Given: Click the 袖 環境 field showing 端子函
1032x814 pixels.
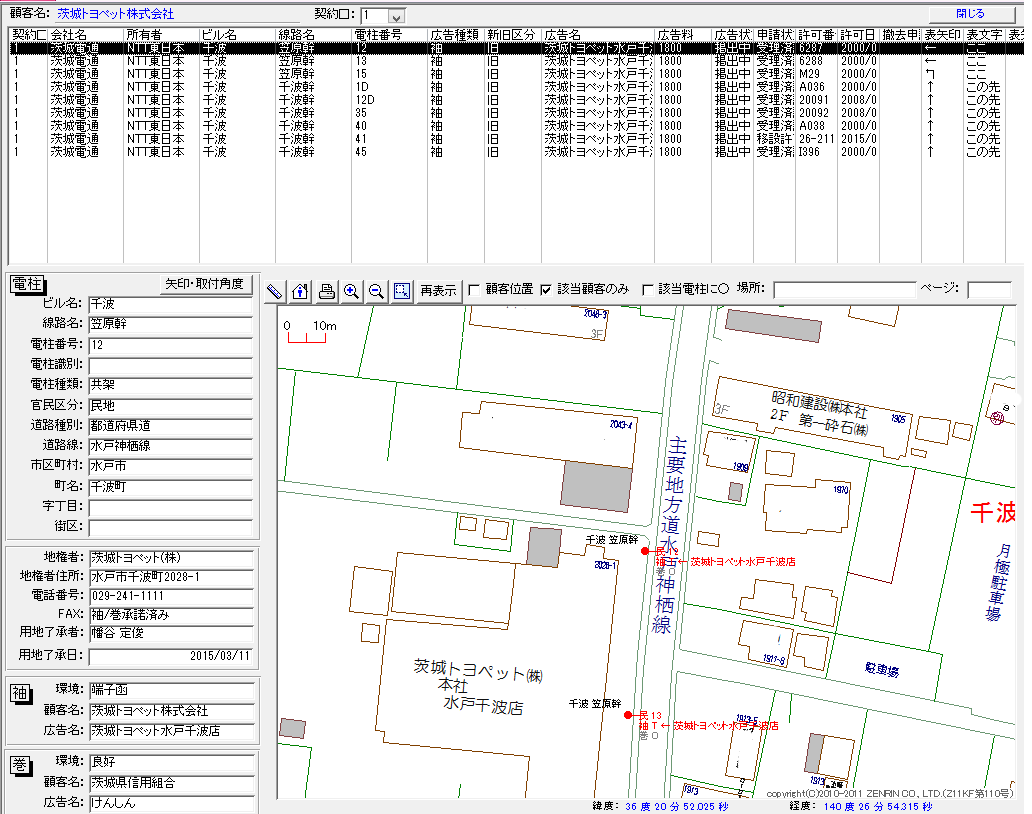Looking at the screenshot, I should [x=172, y=690].
